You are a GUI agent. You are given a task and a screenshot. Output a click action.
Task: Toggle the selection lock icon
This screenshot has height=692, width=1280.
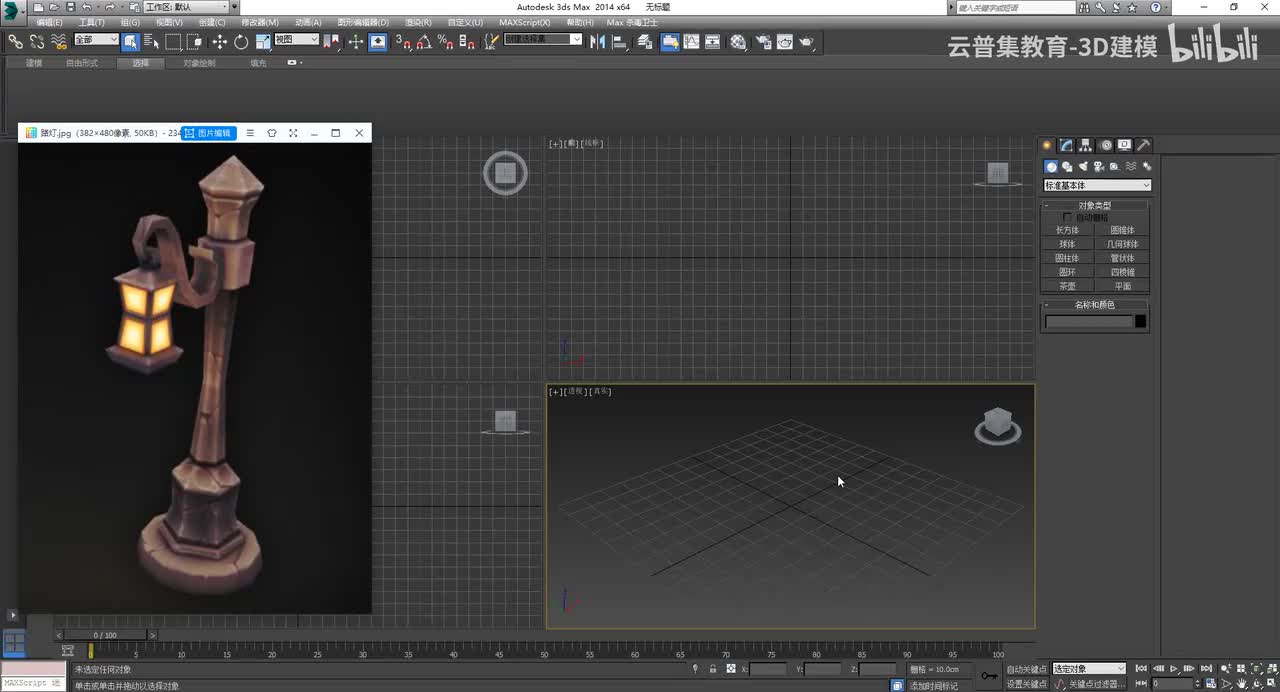tap(713, 669)
